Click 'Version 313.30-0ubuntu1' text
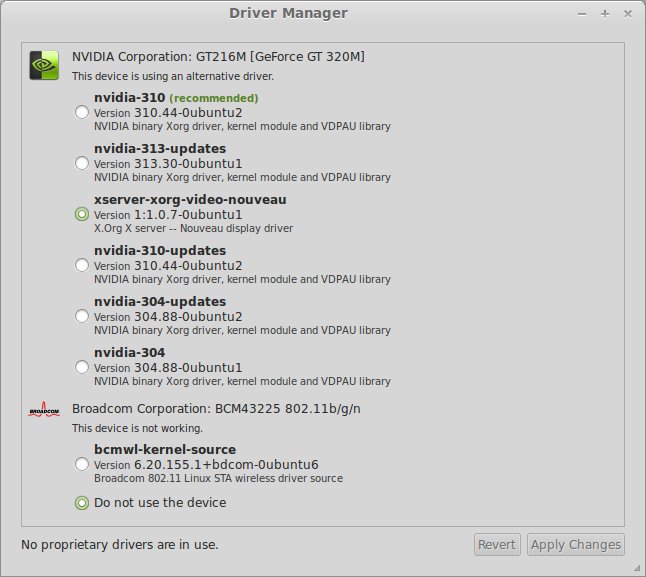The height and width of the screenshot is (577, 646). tap(168, 164)
